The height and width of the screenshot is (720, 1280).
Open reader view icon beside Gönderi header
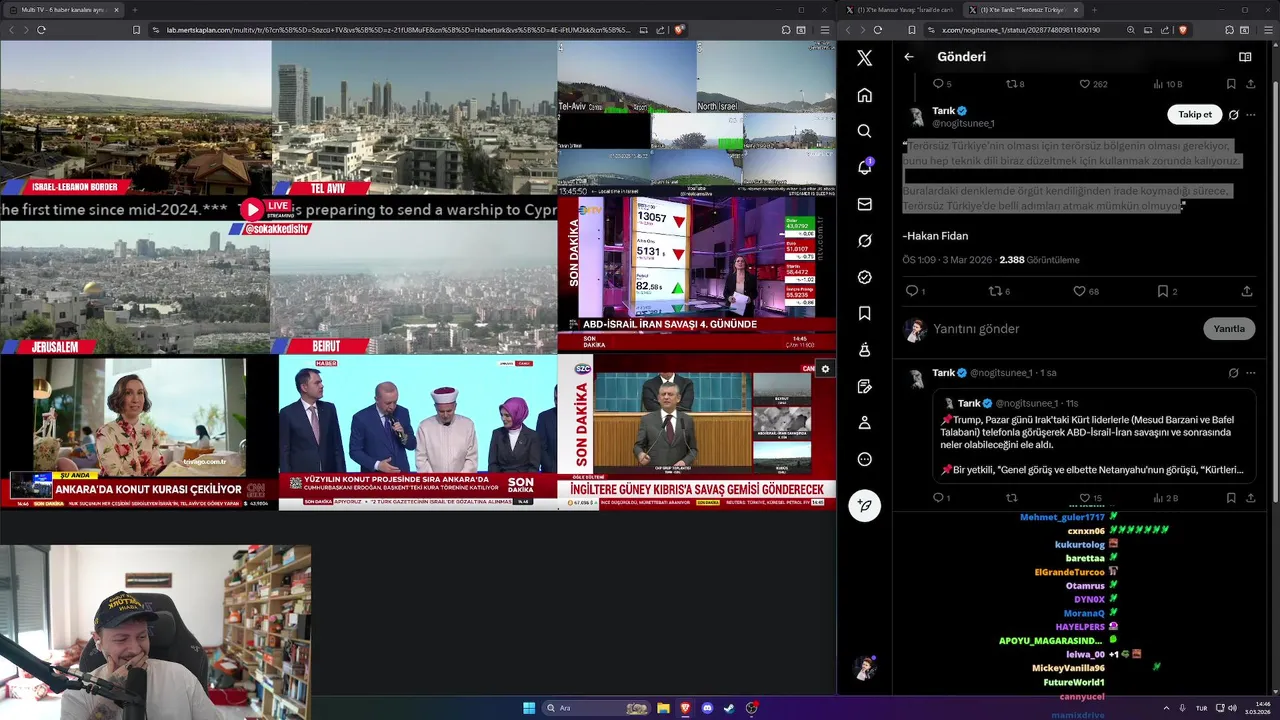pos(1245,57)
